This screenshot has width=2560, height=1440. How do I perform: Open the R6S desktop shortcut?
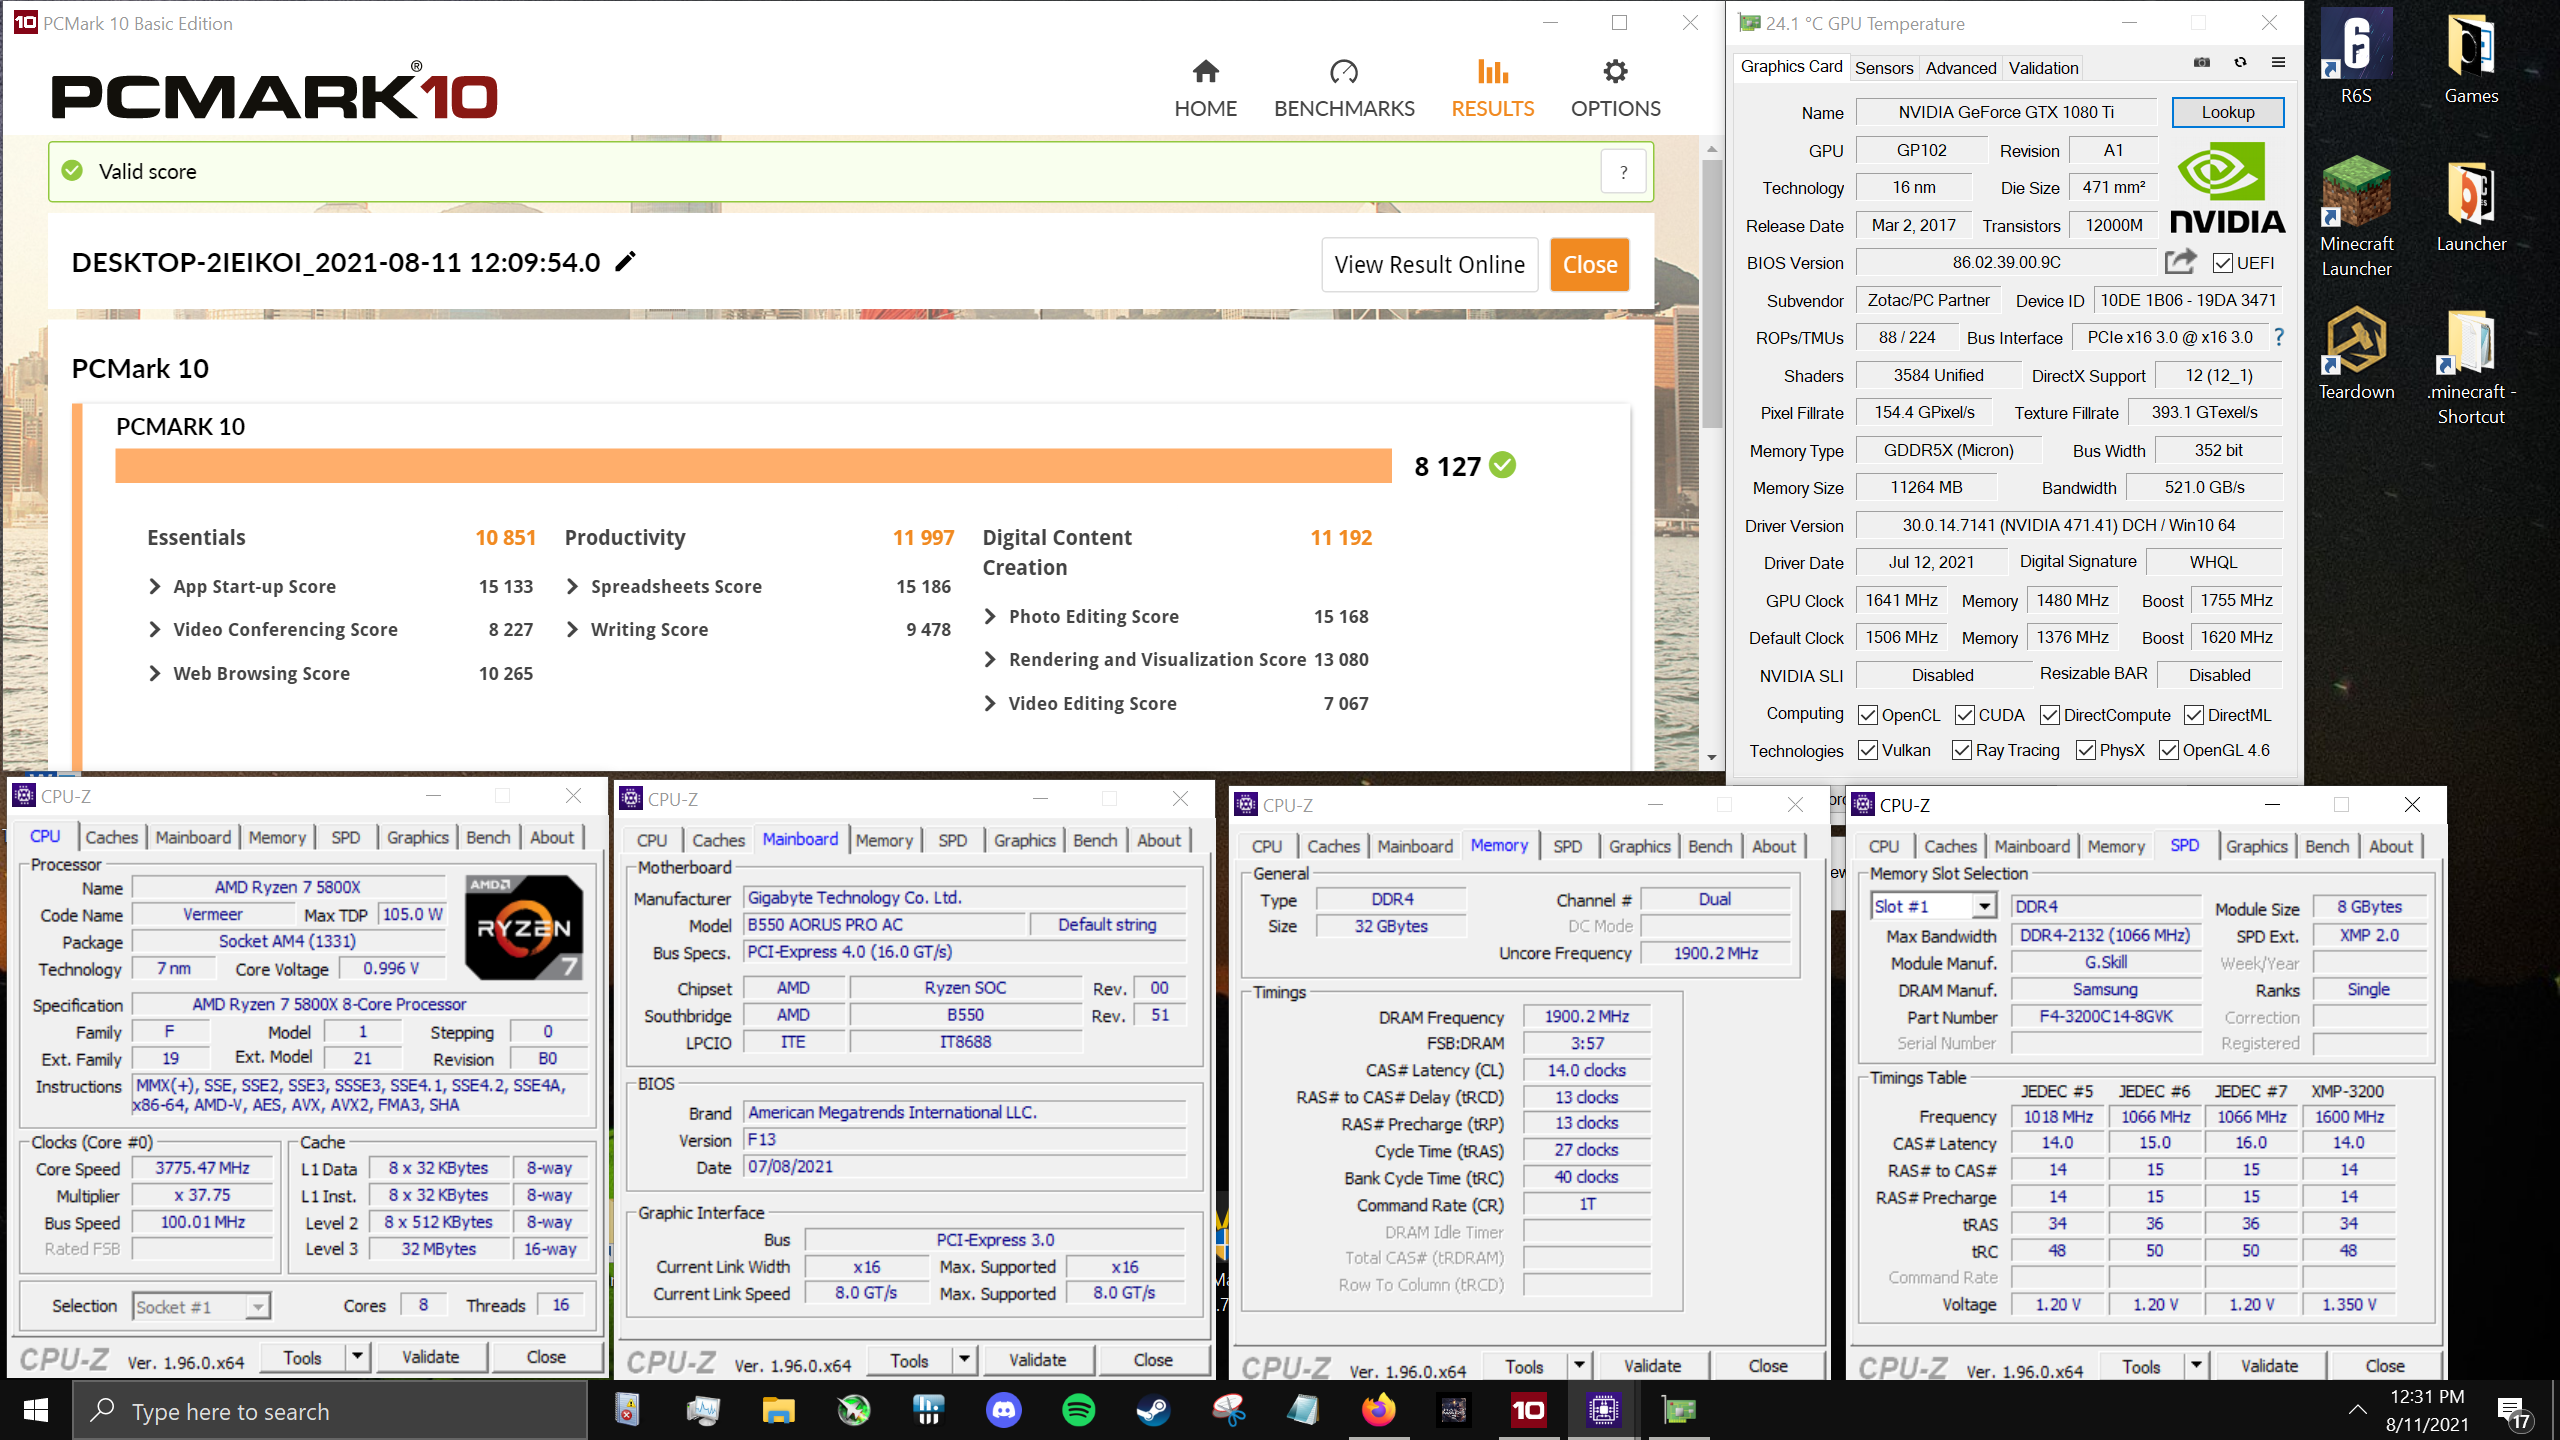[2356, 57]
